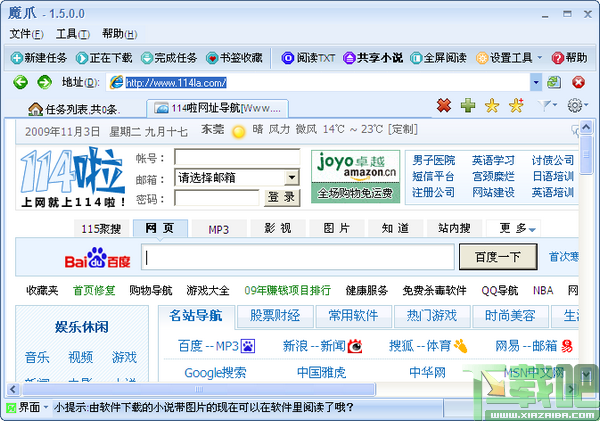
Task: Click the 密码 password field
Action: click(x=217, y=198)
